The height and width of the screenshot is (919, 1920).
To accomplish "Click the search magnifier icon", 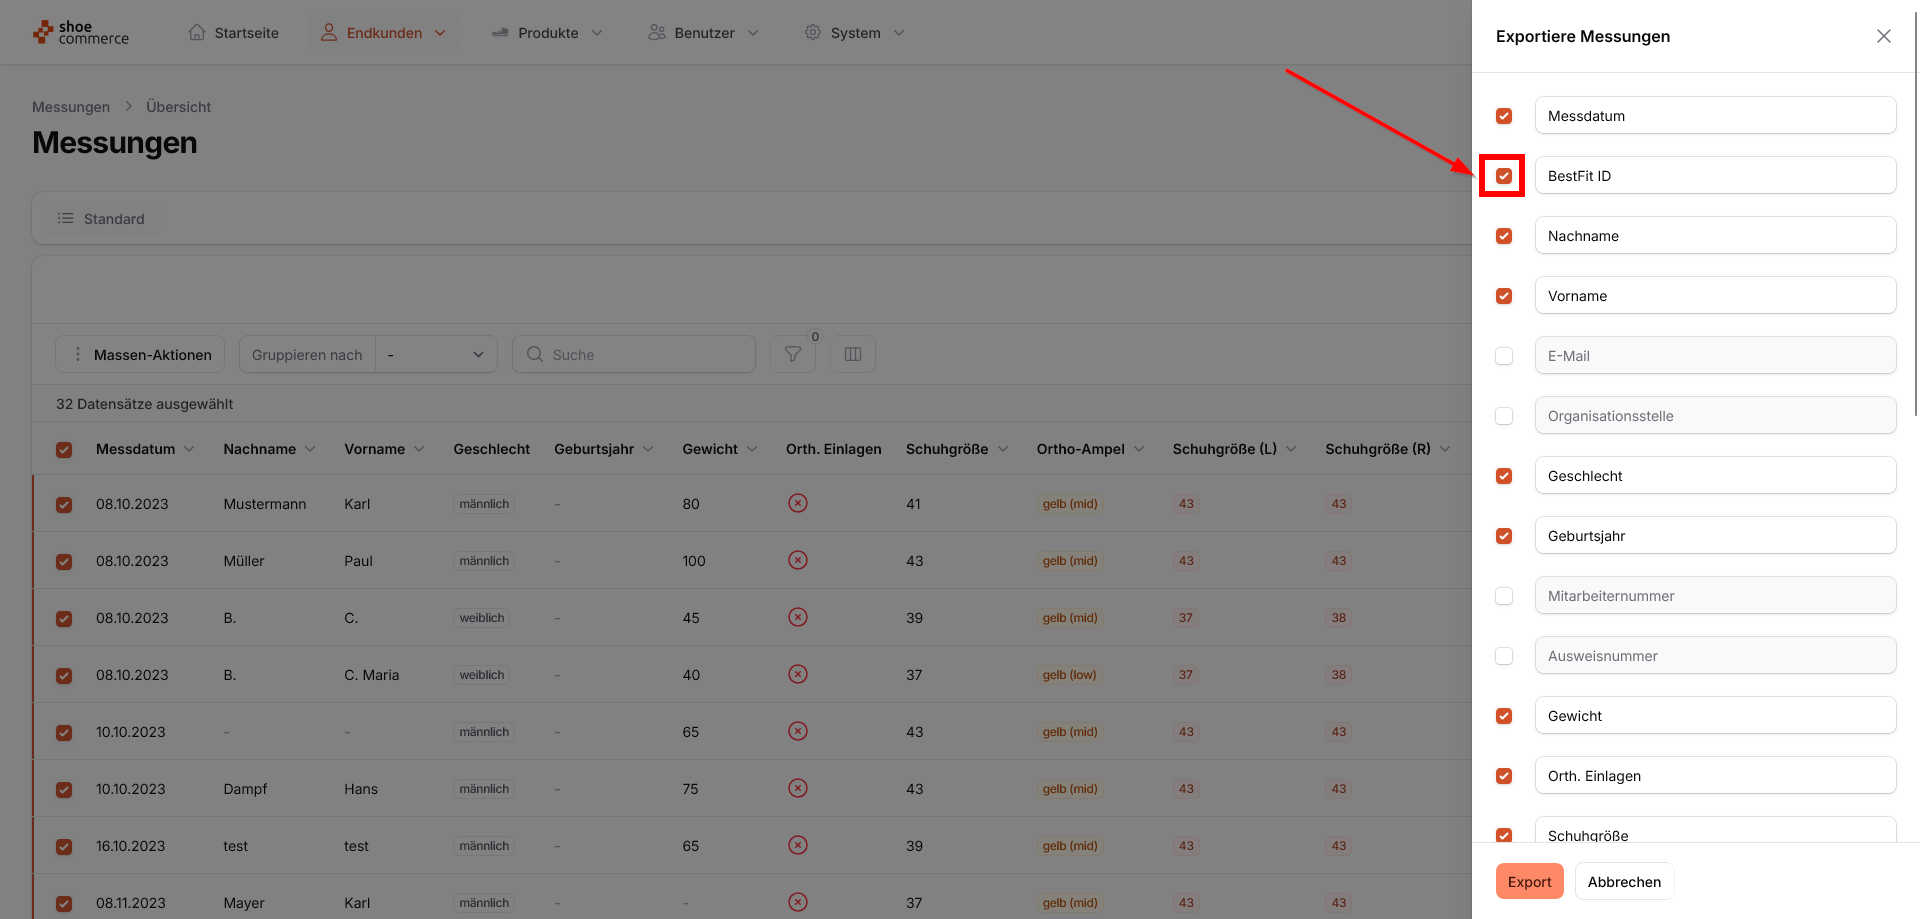I will pyautogui.click(x=535, y=354).
